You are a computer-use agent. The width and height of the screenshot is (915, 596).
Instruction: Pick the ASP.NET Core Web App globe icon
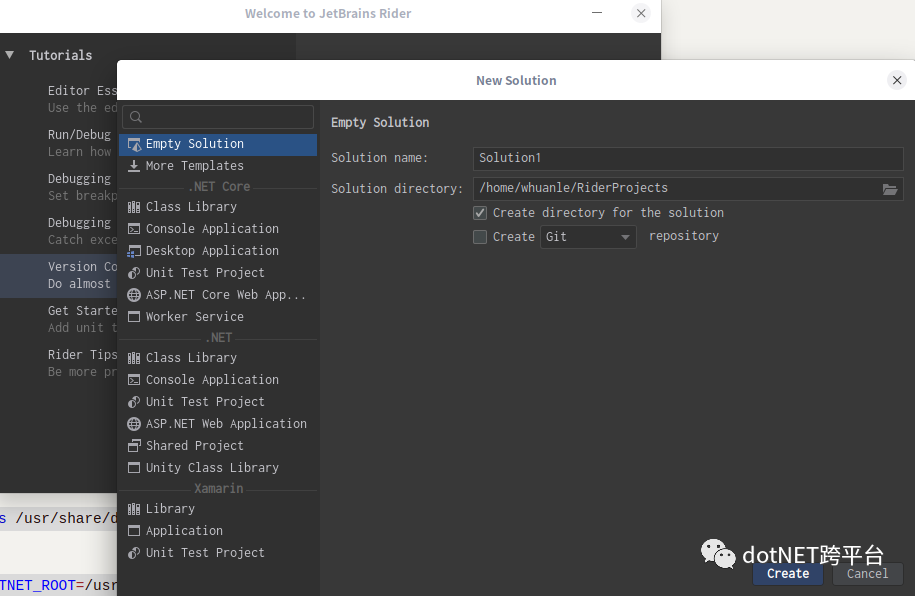point(134,295)
